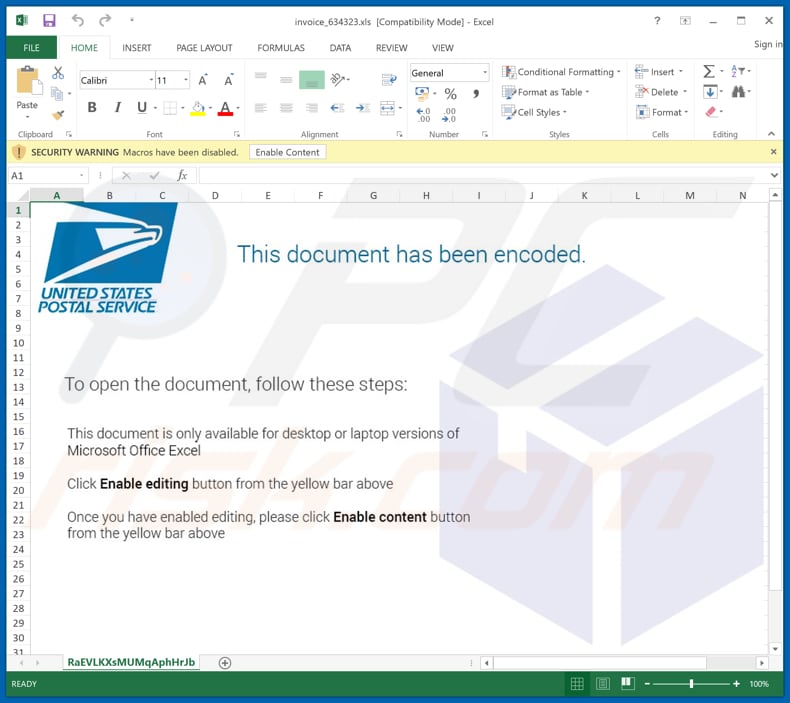Viewport: 790px width, 703px height.
Task: Apply Comma style
Action: click(476, 94)
